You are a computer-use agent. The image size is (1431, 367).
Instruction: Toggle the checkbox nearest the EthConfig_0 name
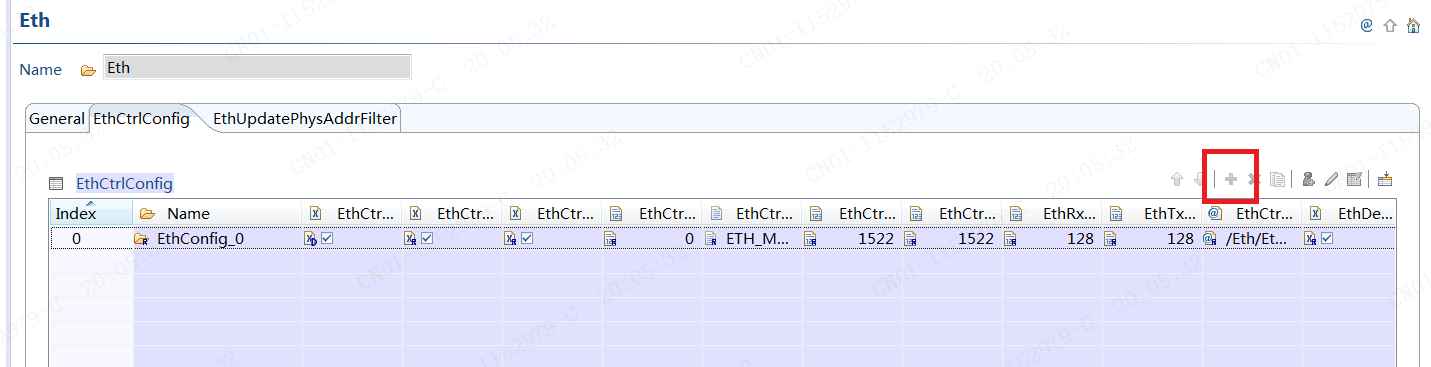pos(327,239)
